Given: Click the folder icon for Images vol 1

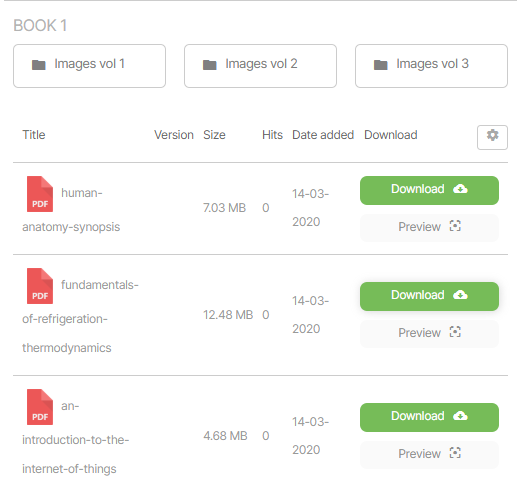Looking at the screenshot, I should click(39, 65).
